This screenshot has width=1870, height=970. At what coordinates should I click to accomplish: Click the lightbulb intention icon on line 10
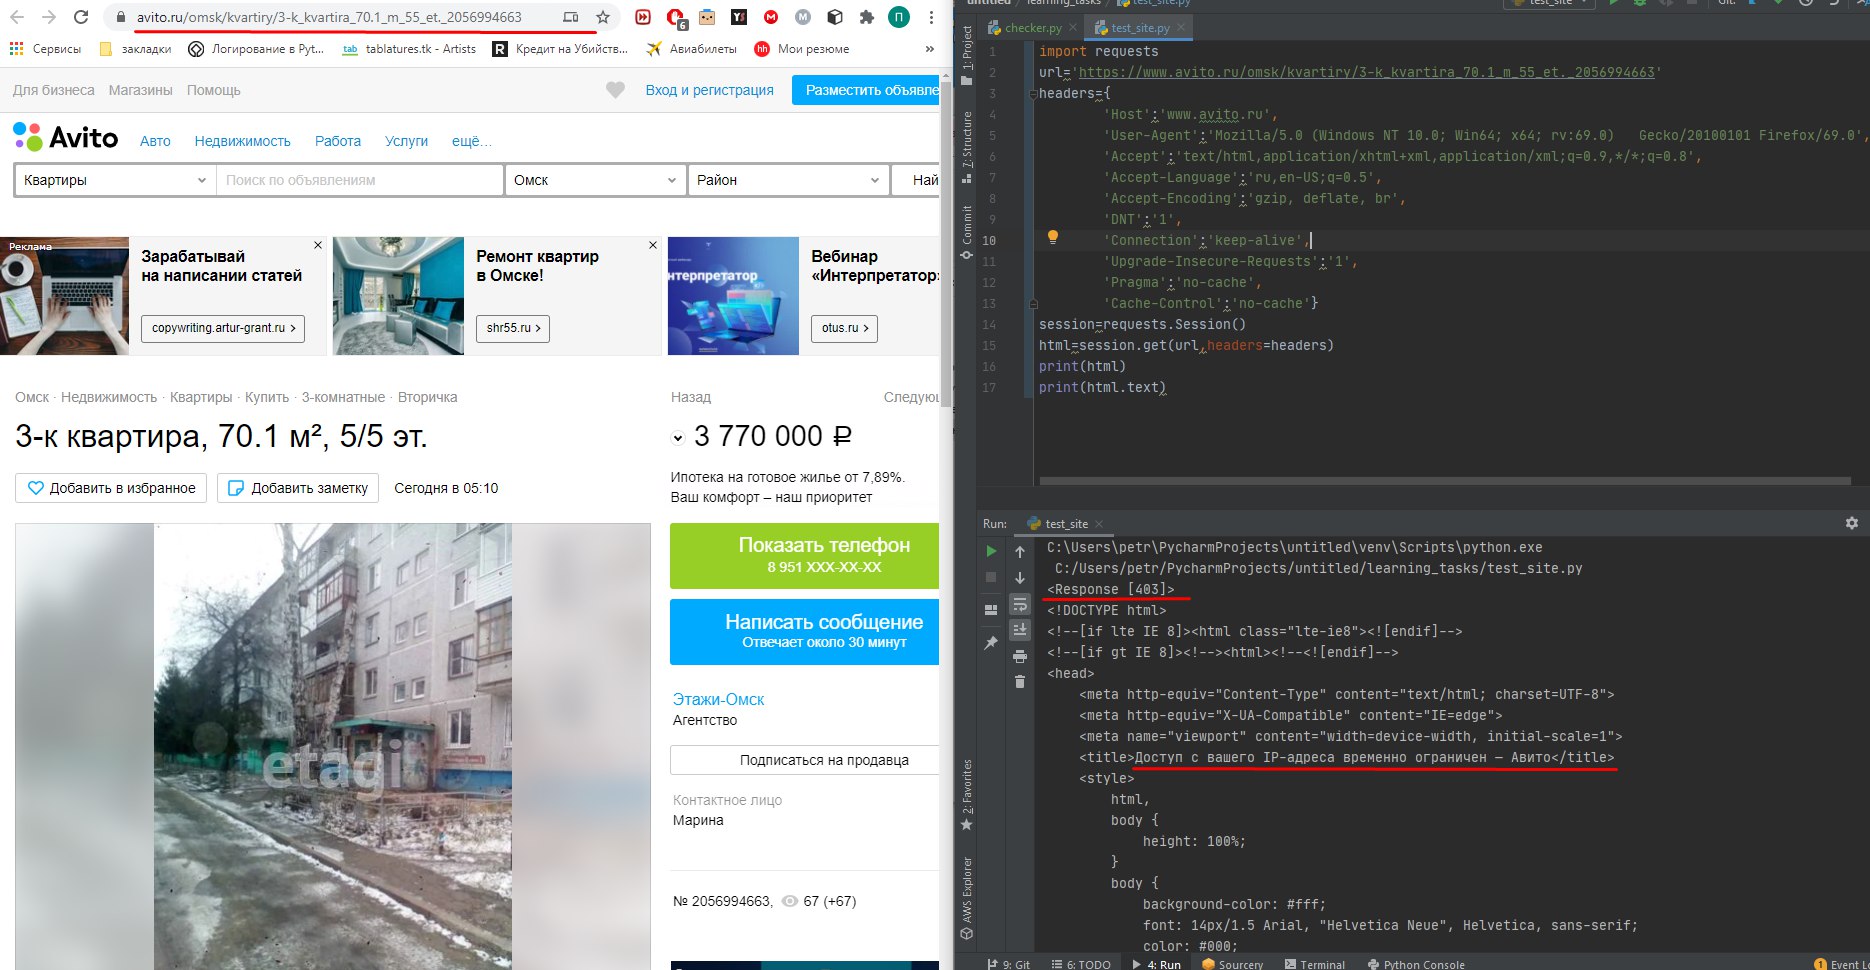(1052, 237)
